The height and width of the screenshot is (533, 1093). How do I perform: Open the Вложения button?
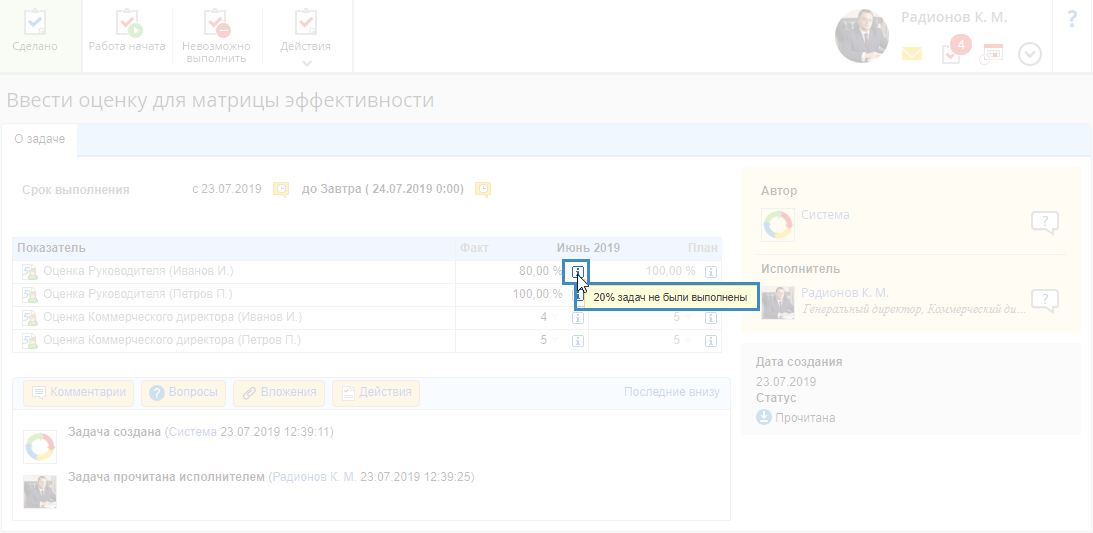tap(279, 393)
